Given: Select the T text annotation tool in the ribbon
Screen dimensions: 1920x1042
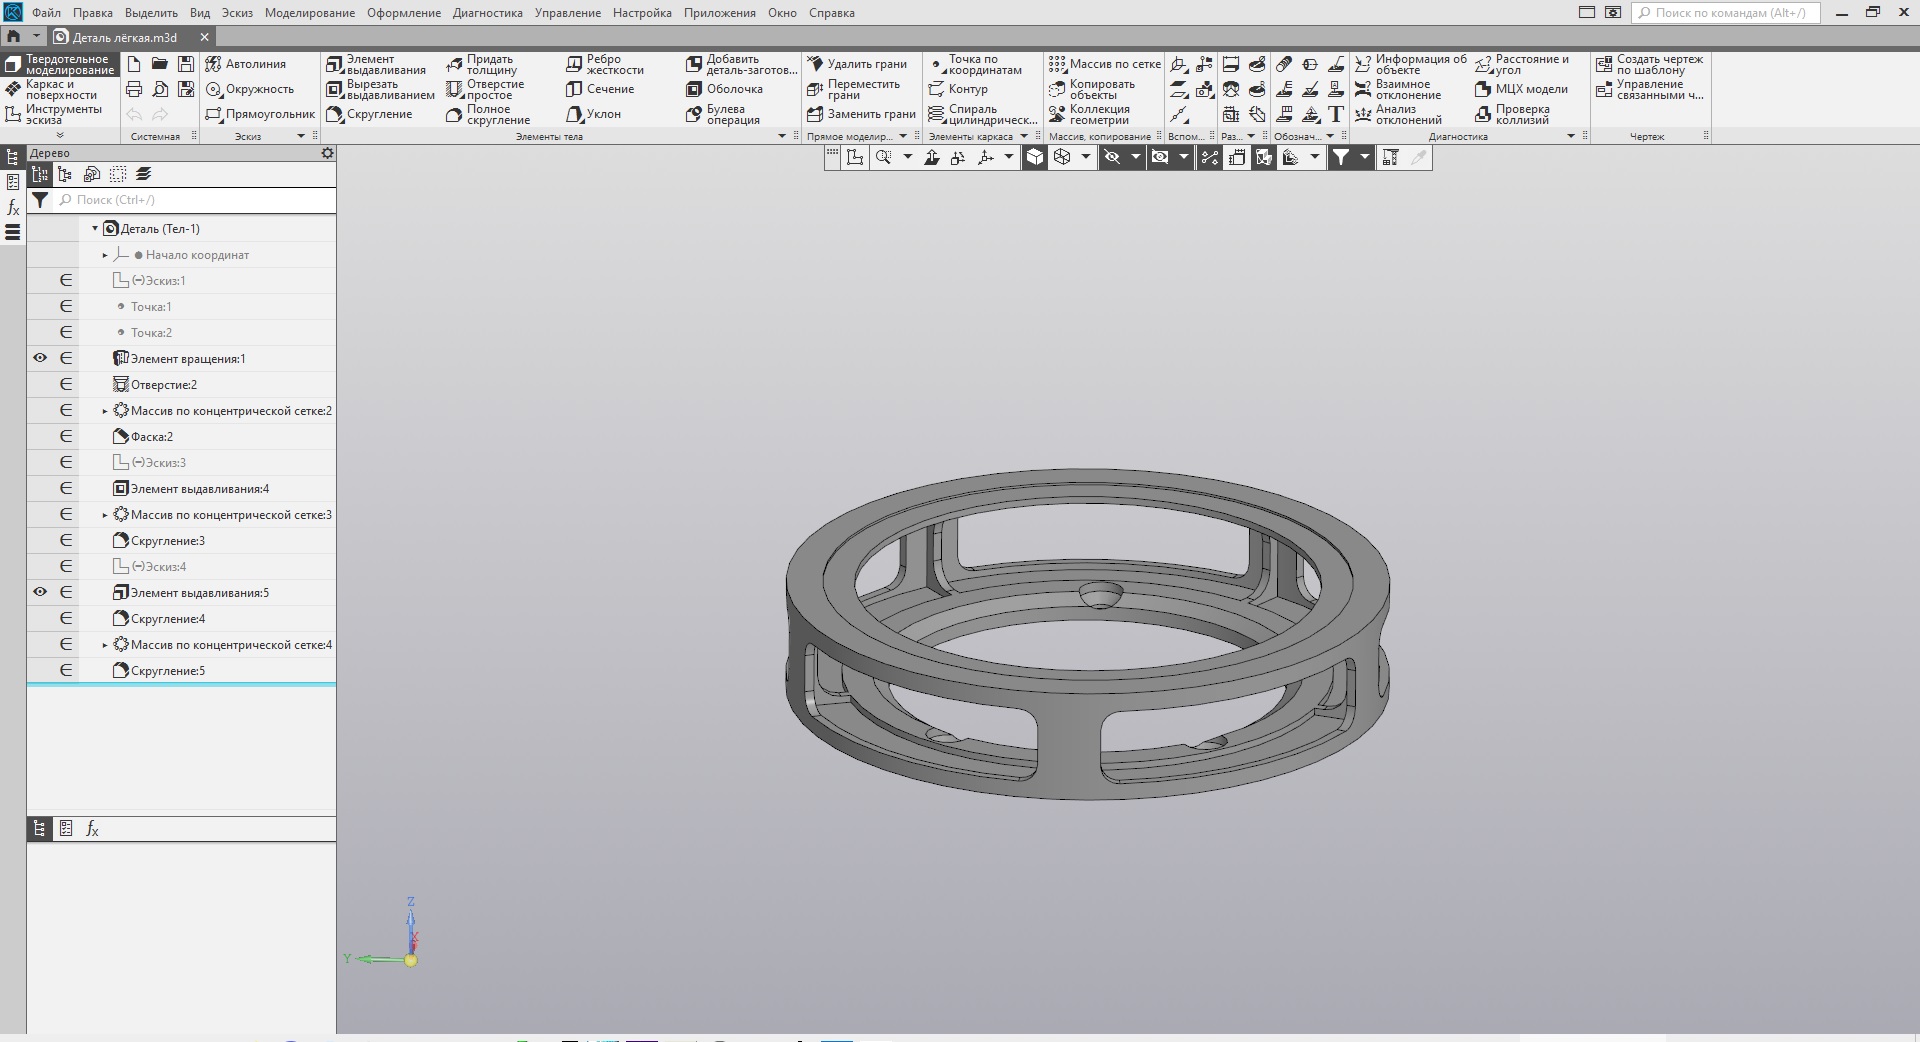Looking at the screenshot, I should [1336, 114].
